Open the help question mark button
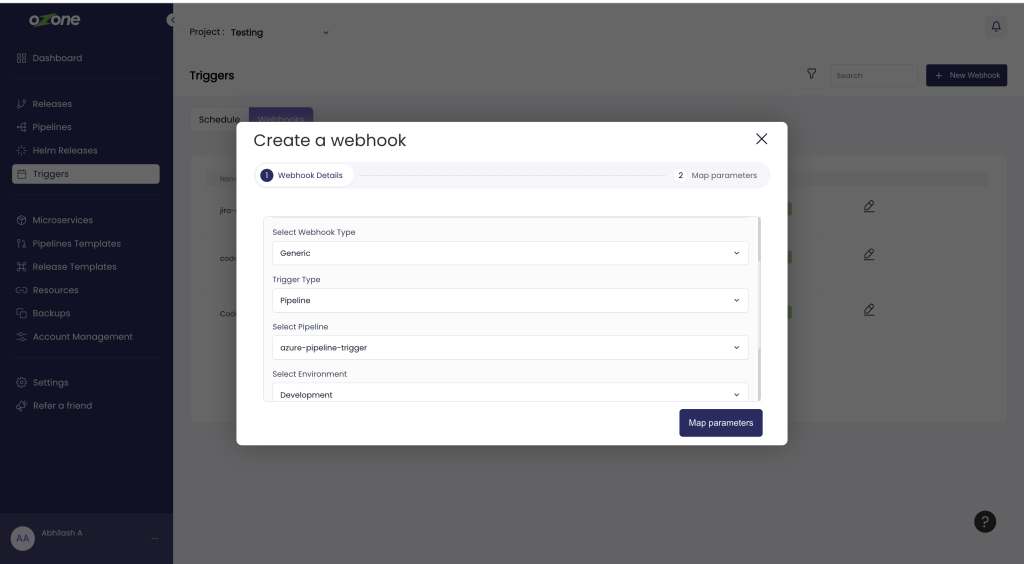Image resolution: width=1024 pixels, height=564 pixels. click(985, 522)
